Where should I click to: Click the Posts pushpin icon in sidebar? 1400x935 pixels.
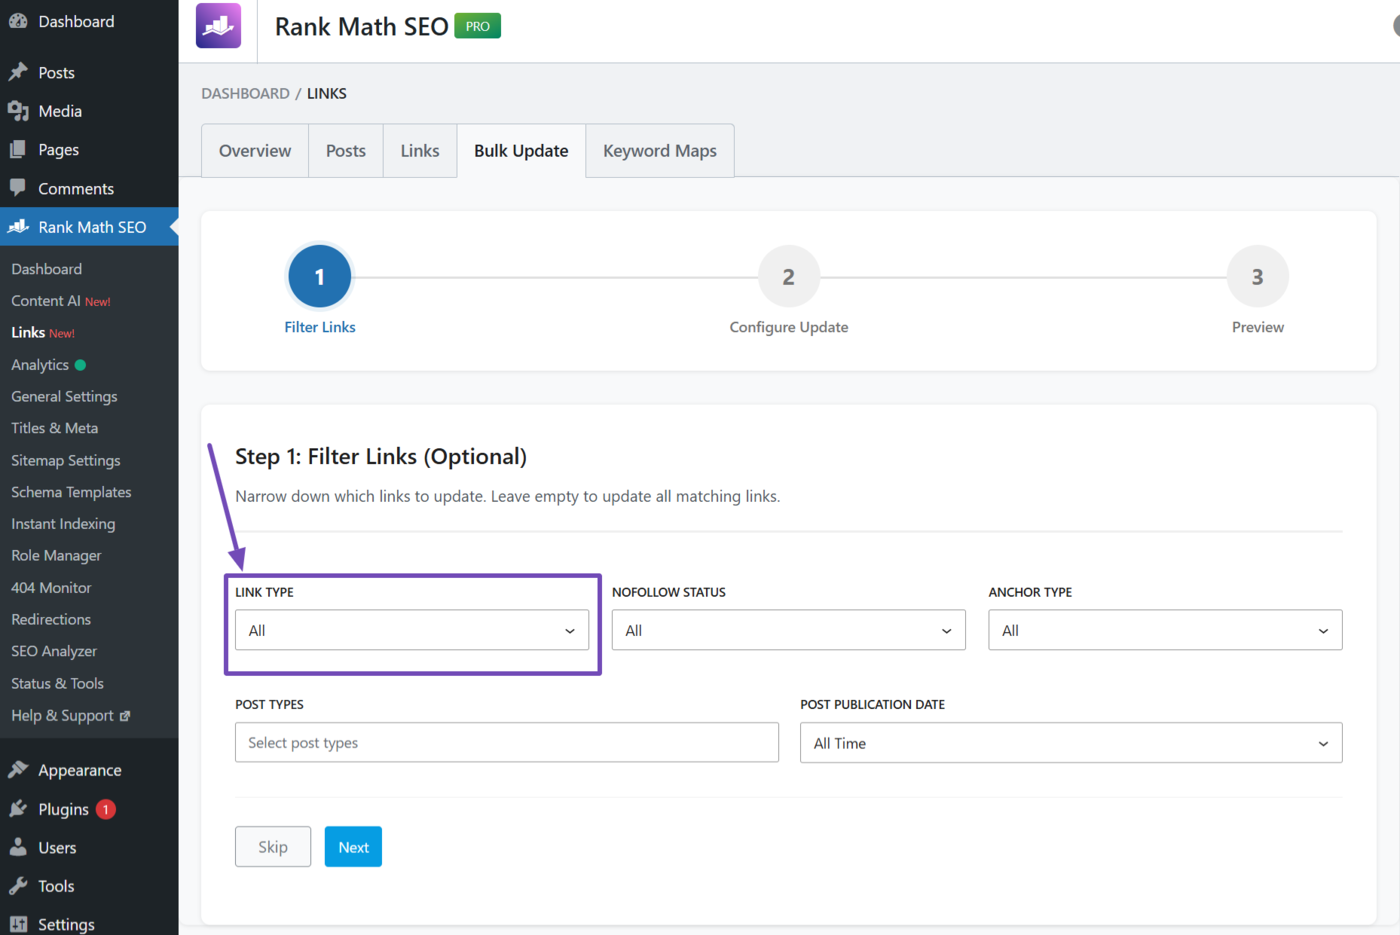pyautogui.click(x=20, y=71)
